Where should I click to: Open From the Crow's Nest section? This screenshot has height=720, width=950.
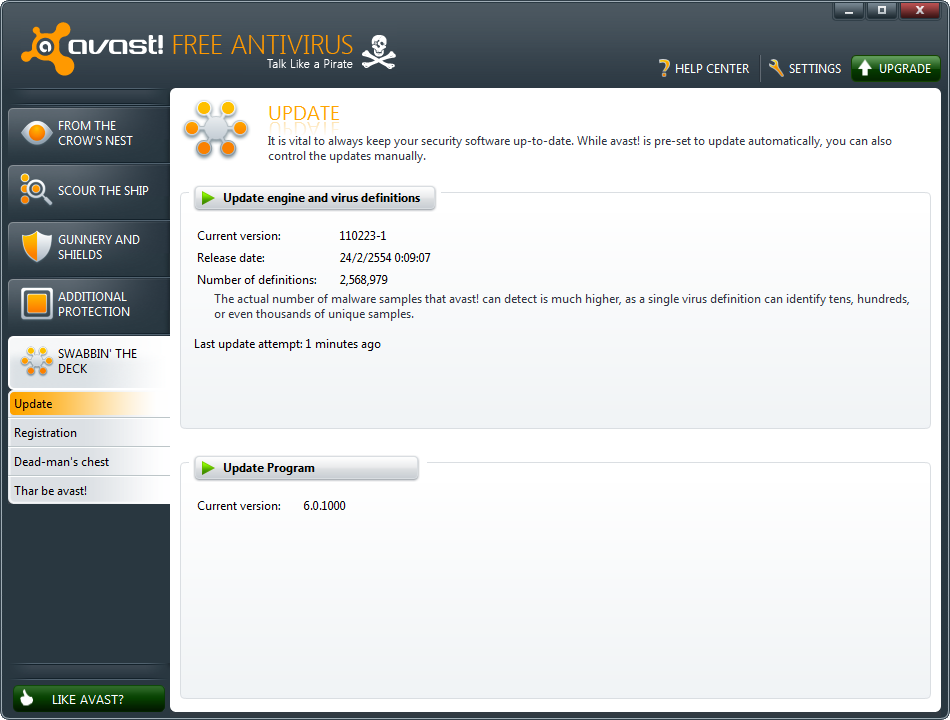[x=89, y=133]
